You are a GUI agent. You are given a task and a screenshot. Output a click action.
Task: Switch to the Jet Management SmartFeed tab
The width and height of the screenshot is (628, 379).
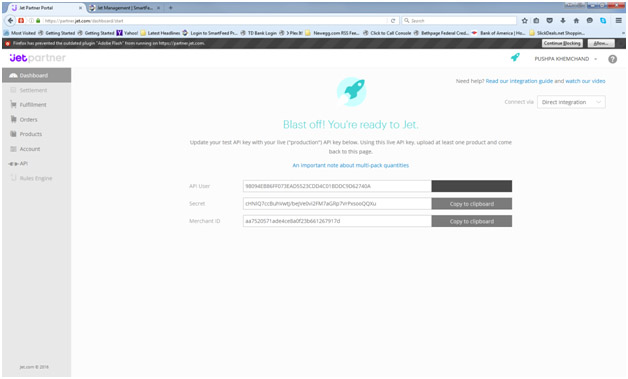click(124, 8)
